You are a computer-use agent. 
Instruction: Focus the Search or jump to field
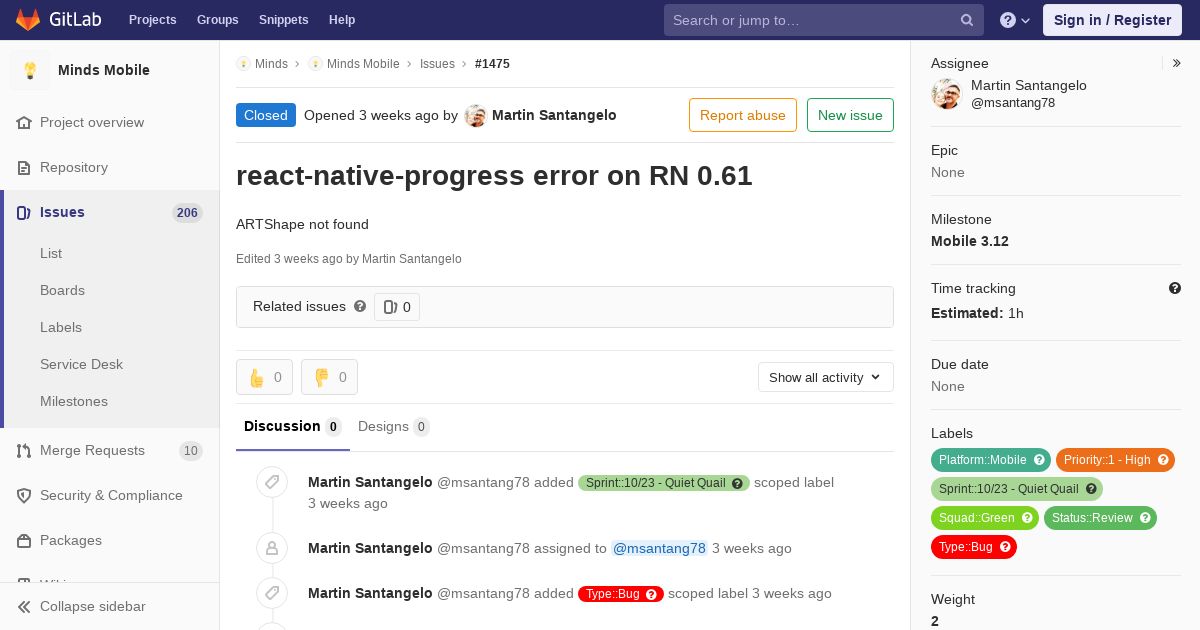point(824,20)
